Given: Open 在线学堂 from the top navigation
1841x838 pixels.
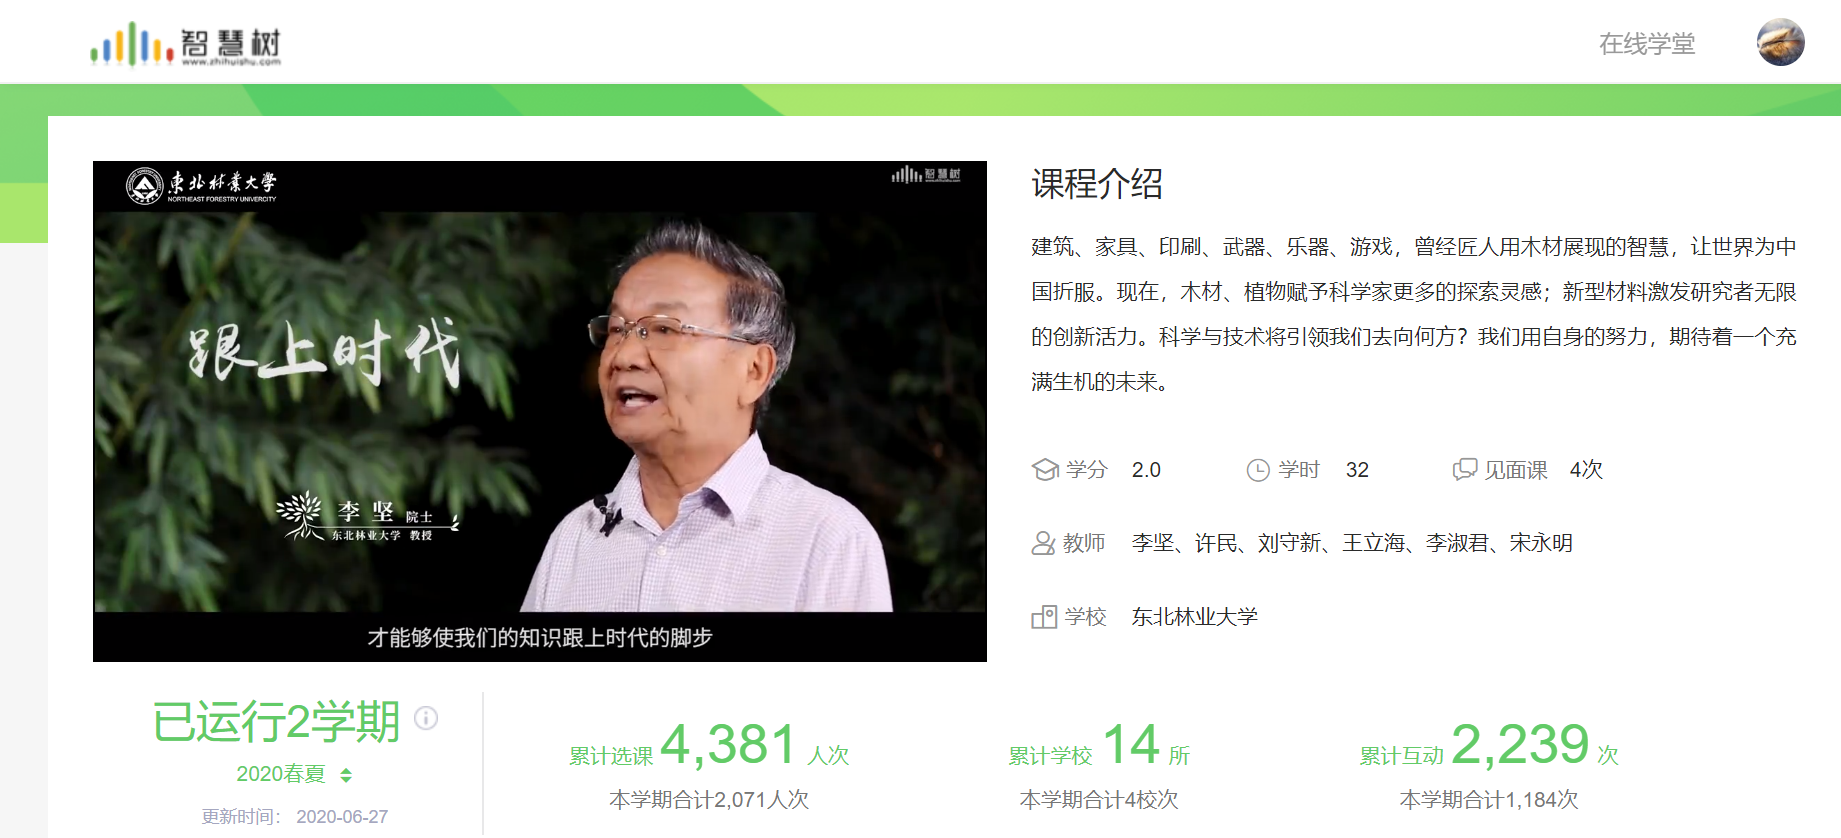Looking at the screenshot, I should pyautogui.click(x=1646, y=44).
